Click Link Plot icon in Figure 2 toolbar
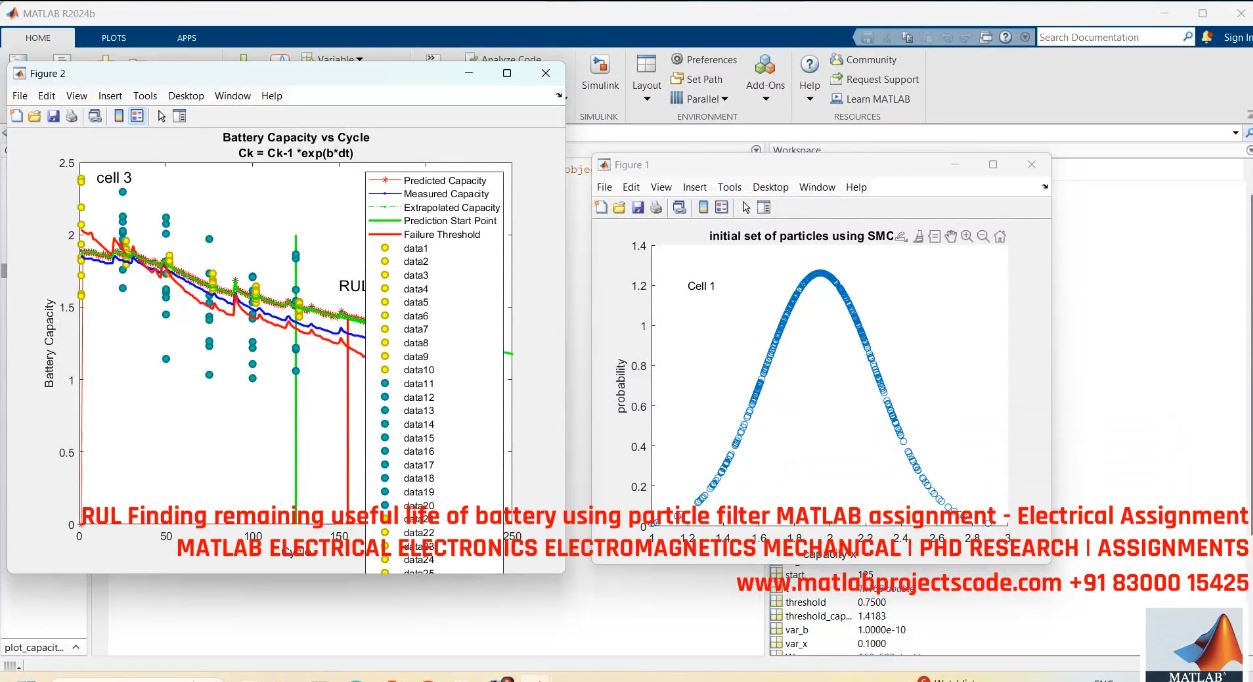This screenshot has height=682, width=1253. 95,116
